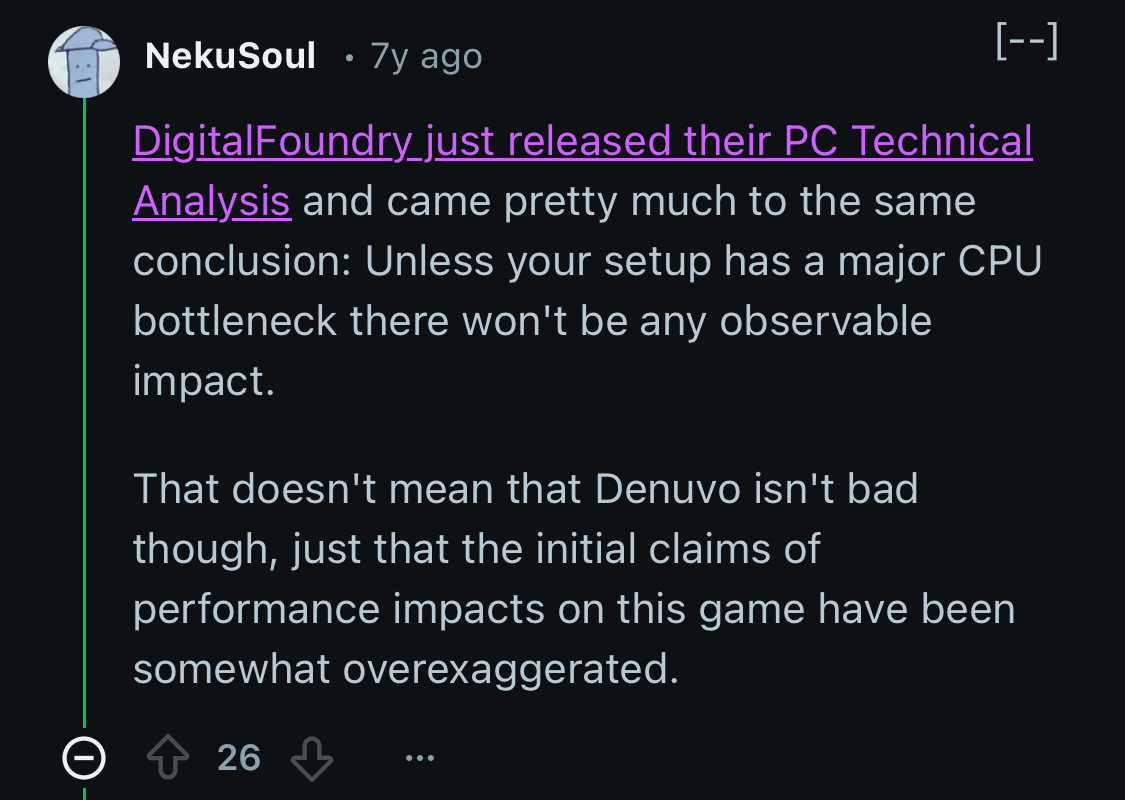1125x800 pixels.
Task: Downvote the NekuSoul comment
Action: tap(310, 759)
